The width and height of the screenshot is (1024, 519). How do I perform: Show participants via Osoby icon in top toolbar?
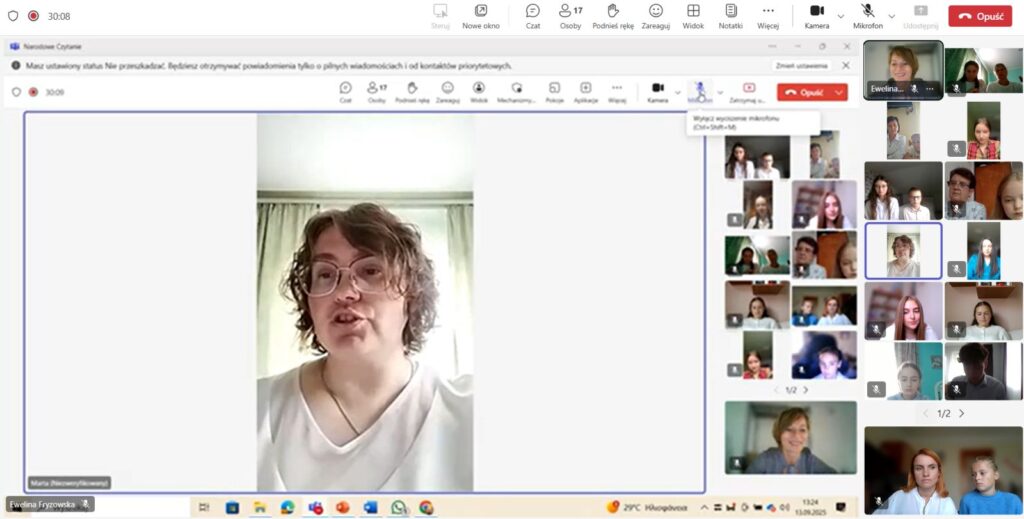click(x=570, y=15)
